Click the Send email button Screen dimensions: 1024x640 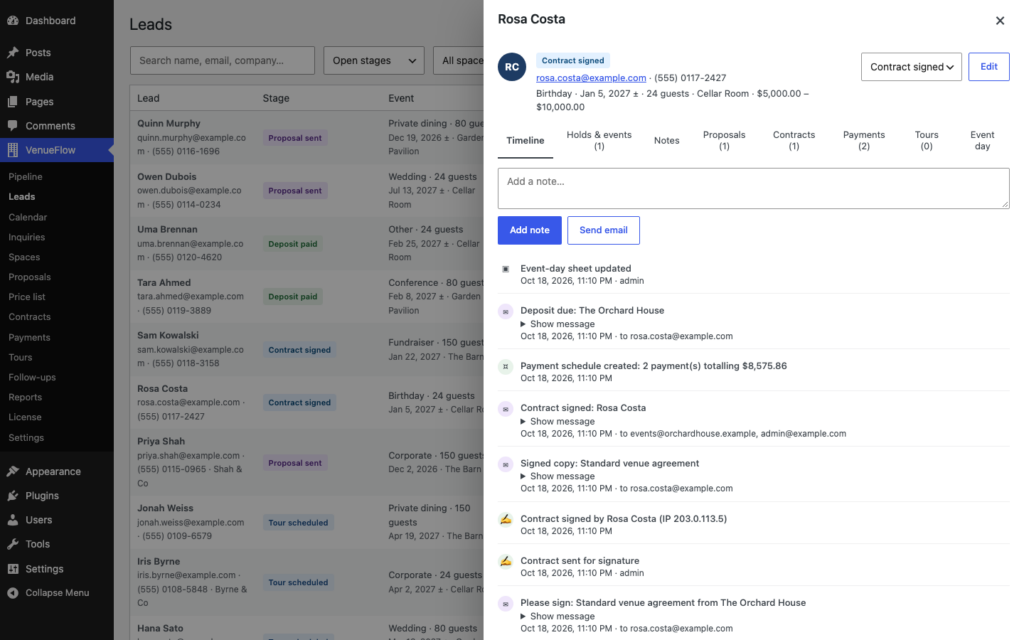pos(603,230)
